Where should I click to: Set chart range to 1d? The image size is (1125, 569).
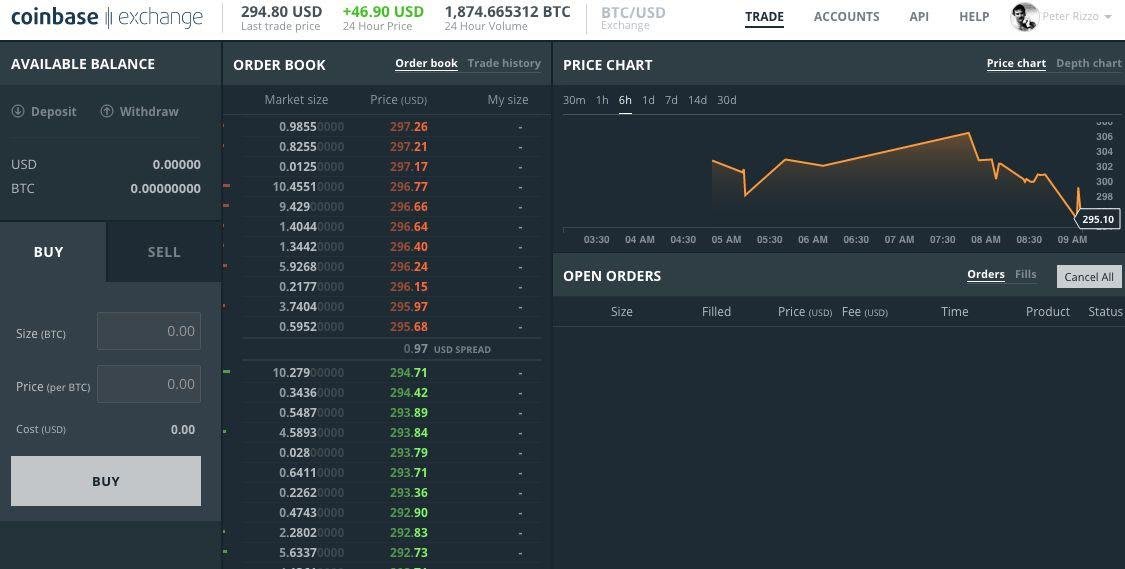648,100
